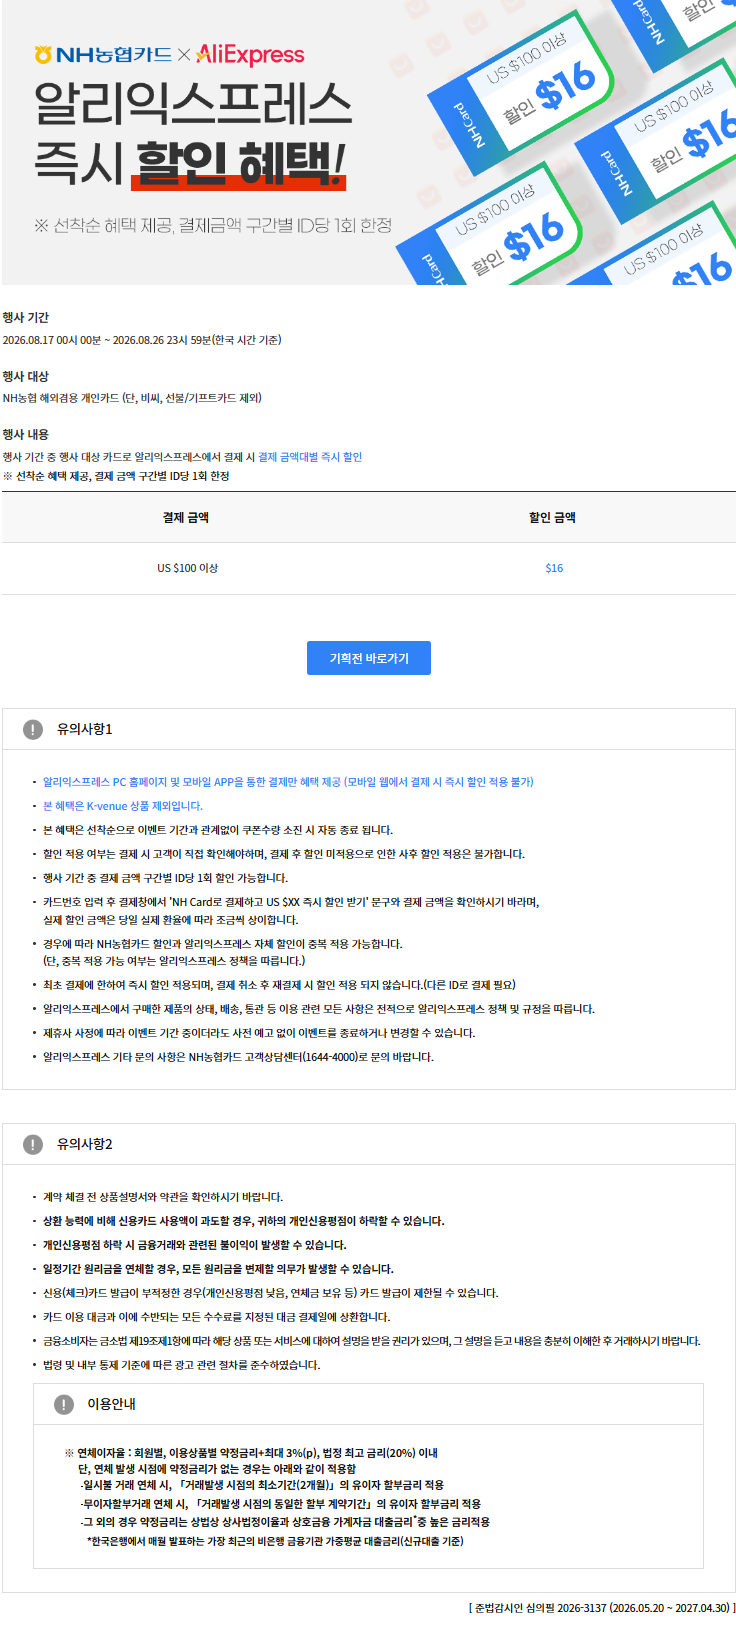Click the 결제 금액 column header
Screen dimensions: 736x1628
click(x=186, y=517)
